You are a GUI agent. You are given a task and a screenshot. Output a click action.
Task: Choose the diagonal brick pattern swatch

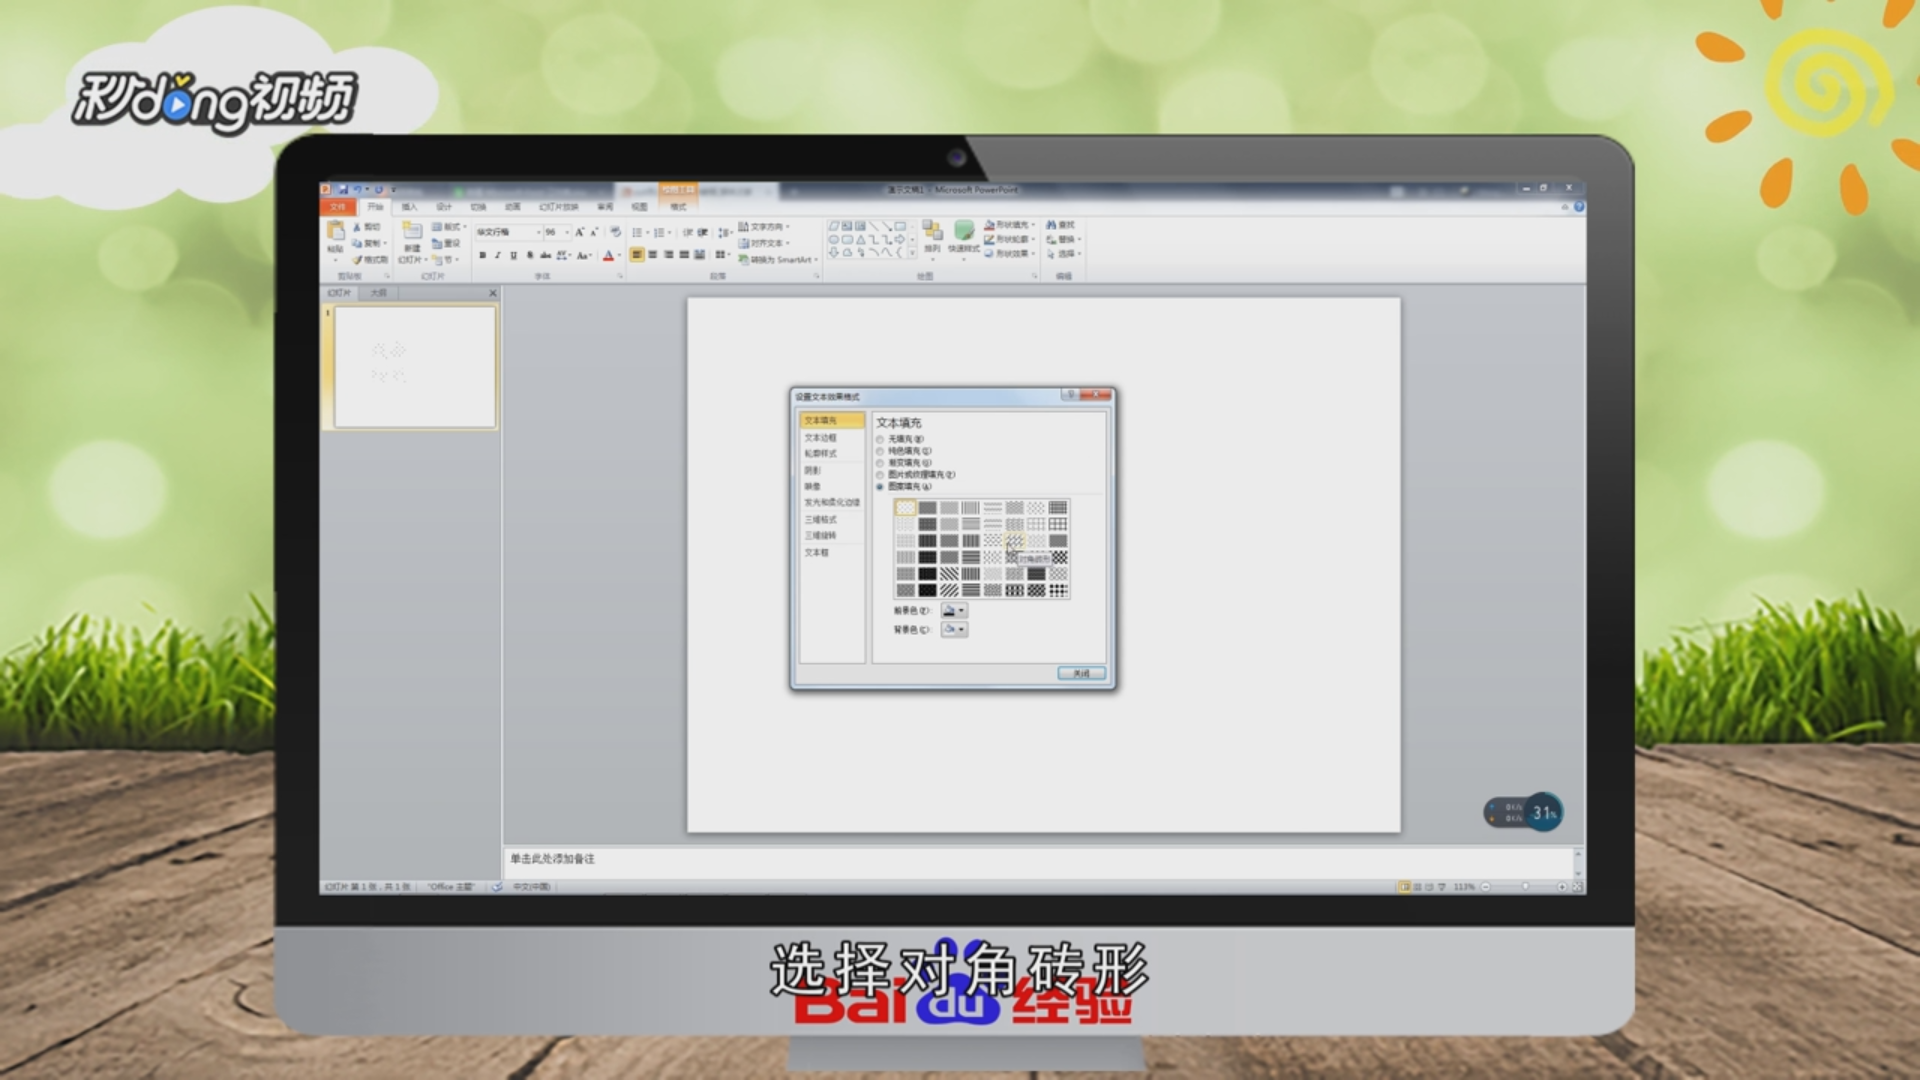pyautogui.click(x=1014, y=541)
